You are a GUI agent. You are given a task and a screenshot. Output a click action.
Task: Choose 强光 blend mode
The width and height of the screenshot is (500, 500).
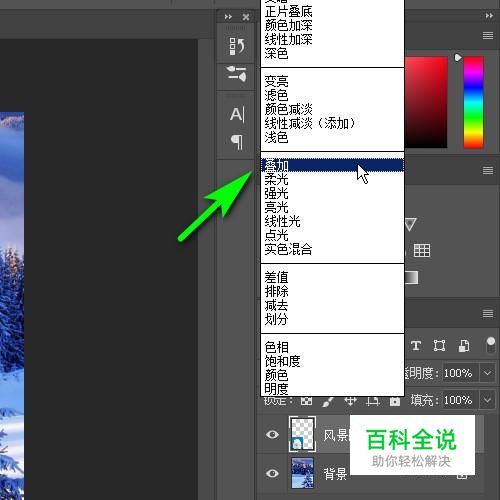tap(332, 193)
